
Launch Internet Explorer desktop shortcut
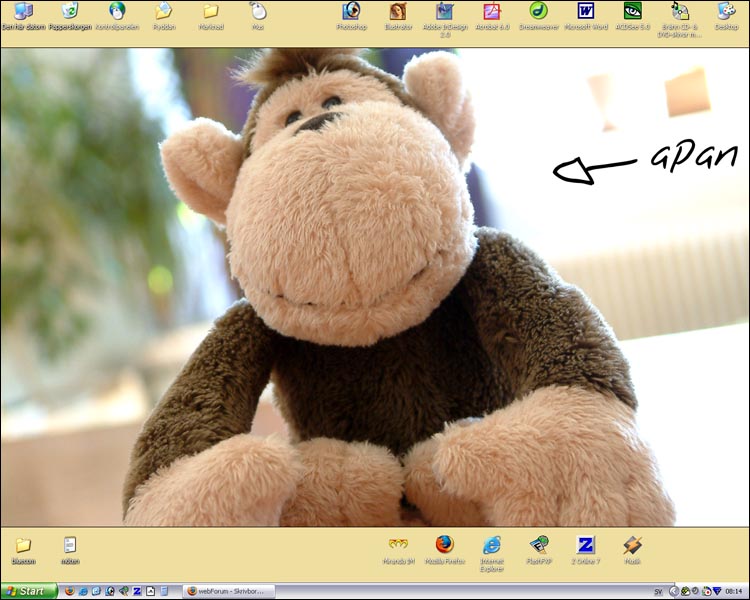(x=492, y=545)
